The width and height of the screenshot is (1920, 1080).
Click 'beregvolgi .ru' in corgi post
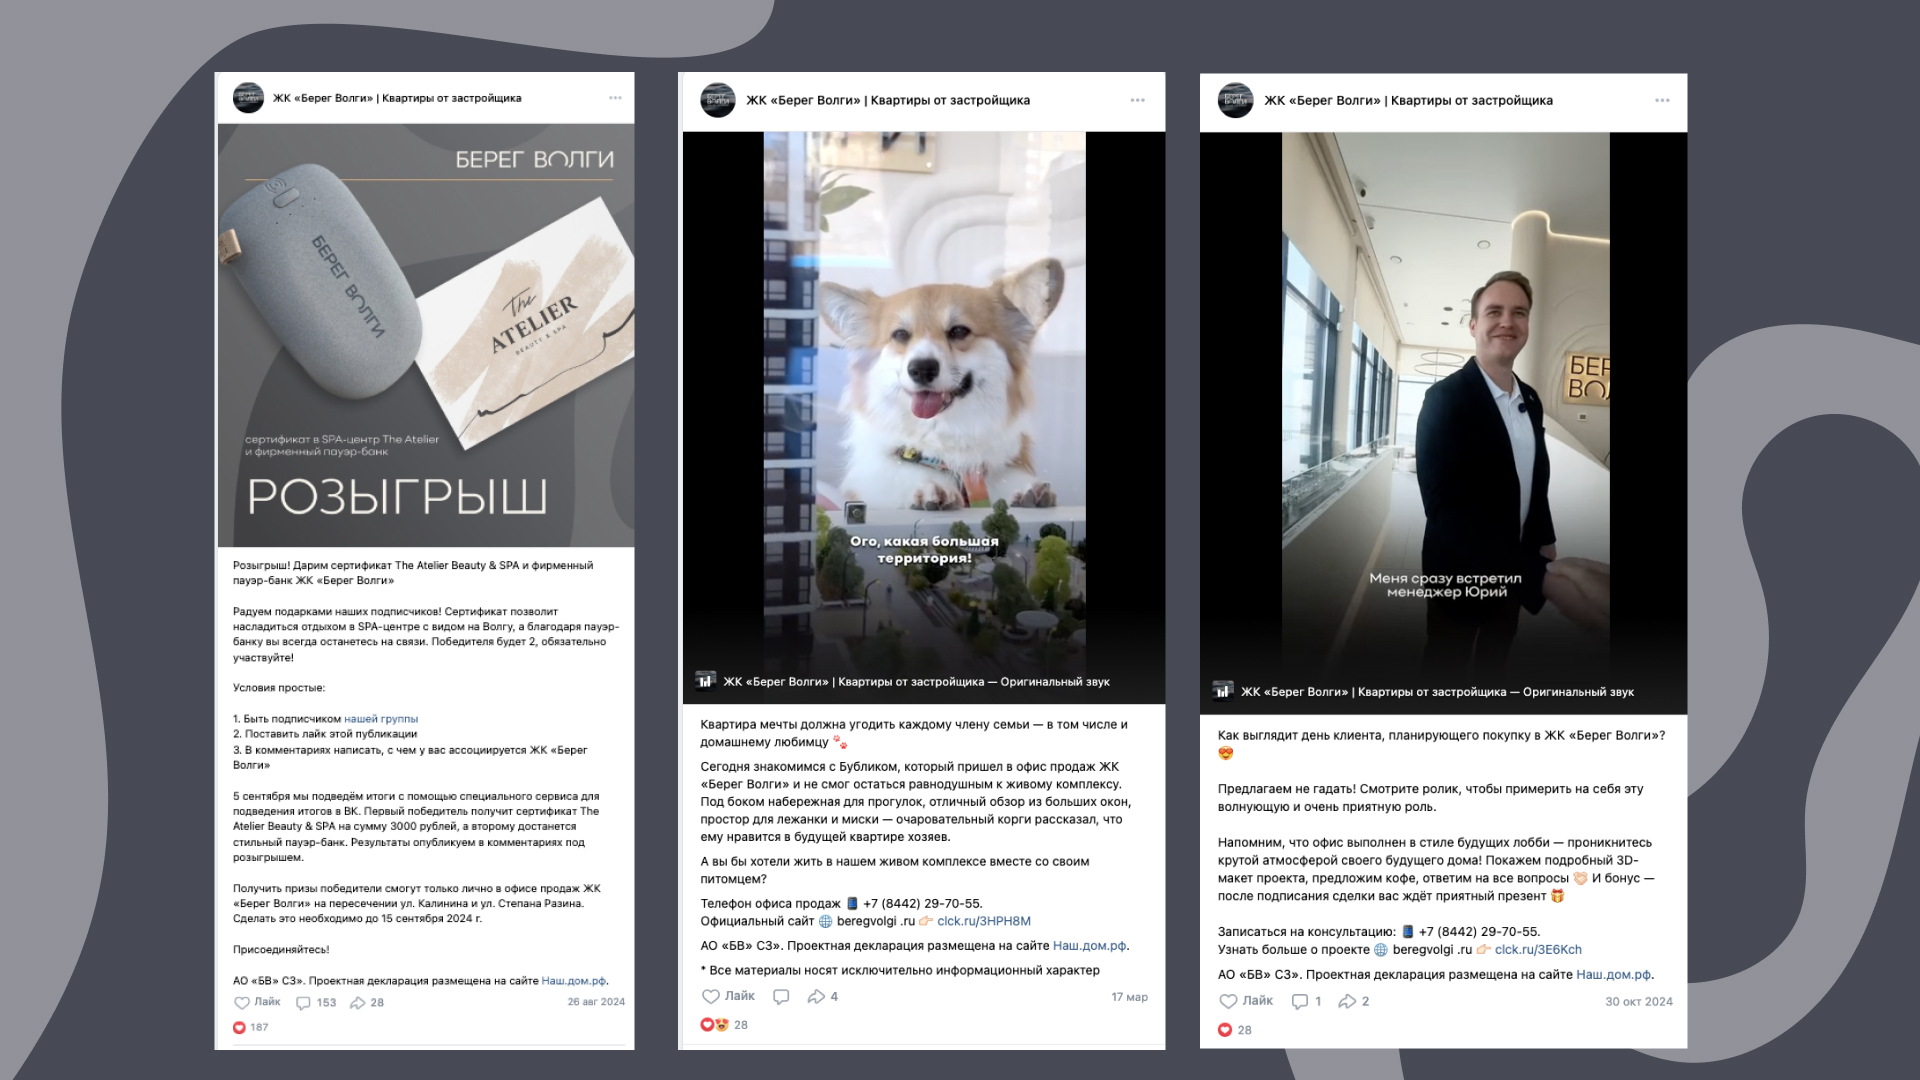coord(876,921)
